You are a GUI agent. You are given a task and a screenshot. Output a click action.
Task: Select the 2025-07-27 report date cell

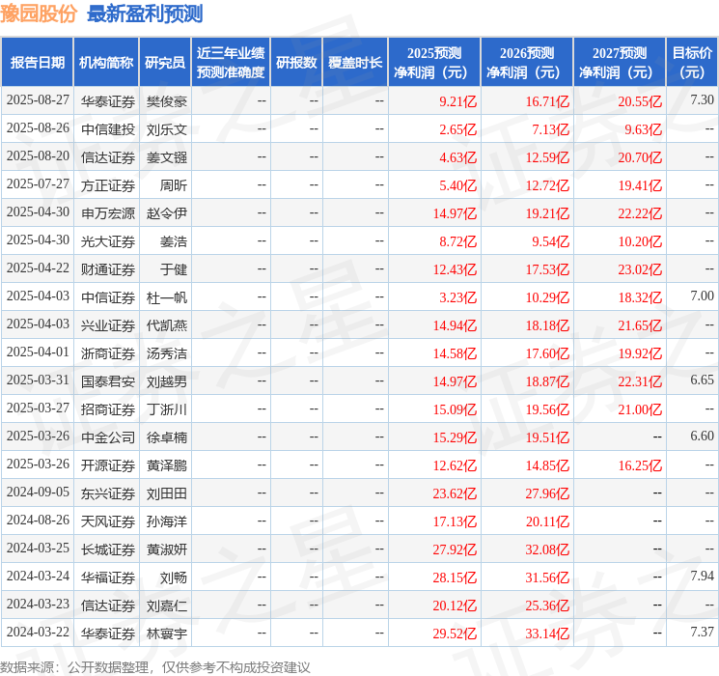pyautogui.click(x=37, y=185)
